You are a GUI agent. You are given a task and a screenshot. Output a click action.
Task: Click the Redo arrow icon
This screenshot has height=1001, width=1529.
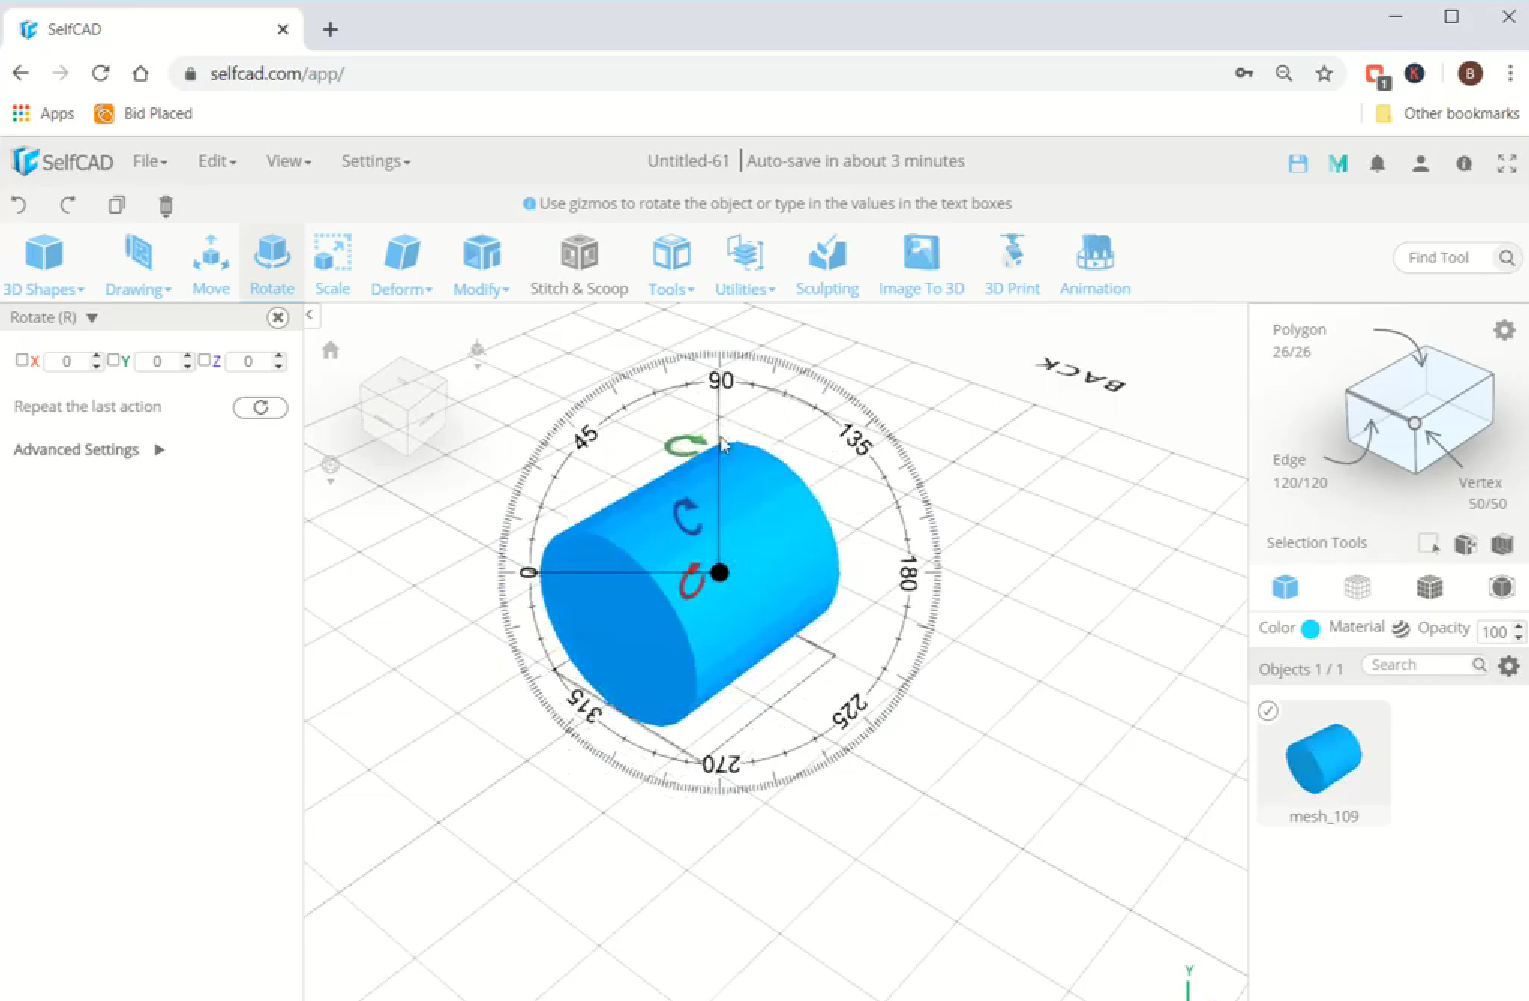[68, 205]
